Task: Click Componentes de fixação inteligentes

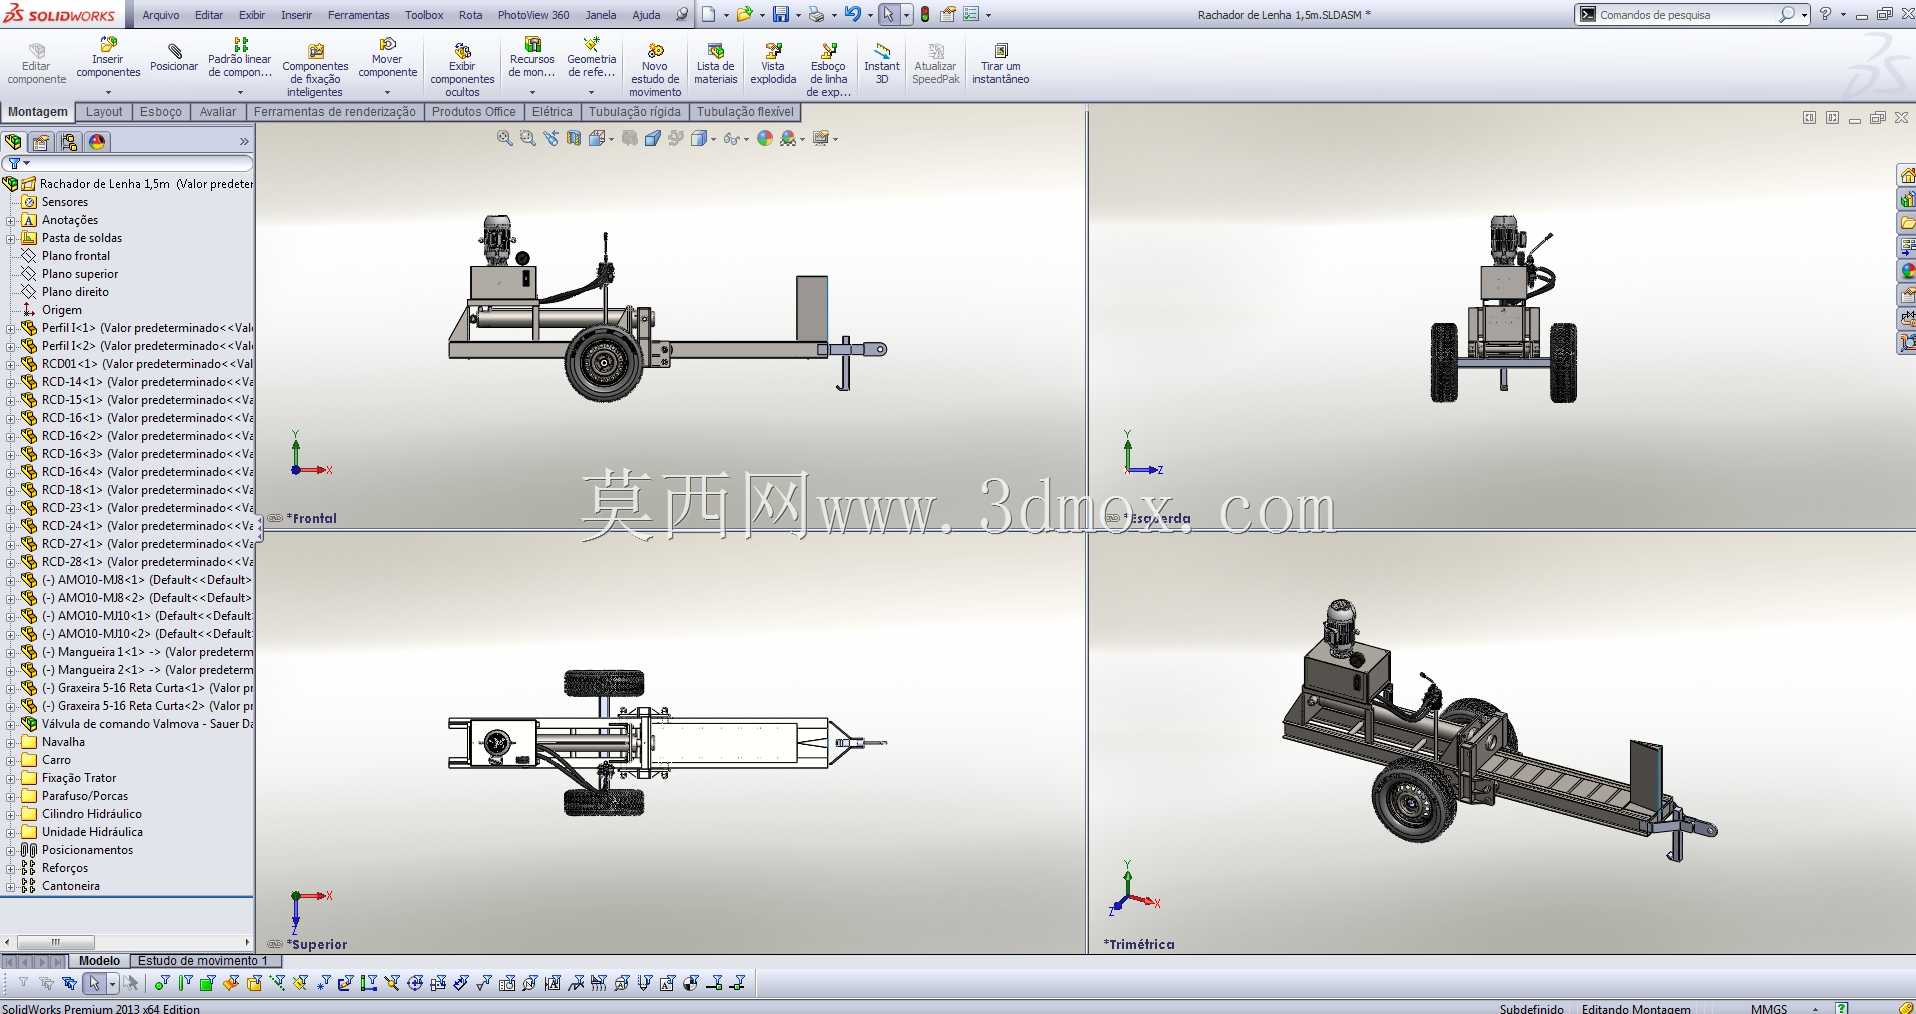Action: coord(315,70)
